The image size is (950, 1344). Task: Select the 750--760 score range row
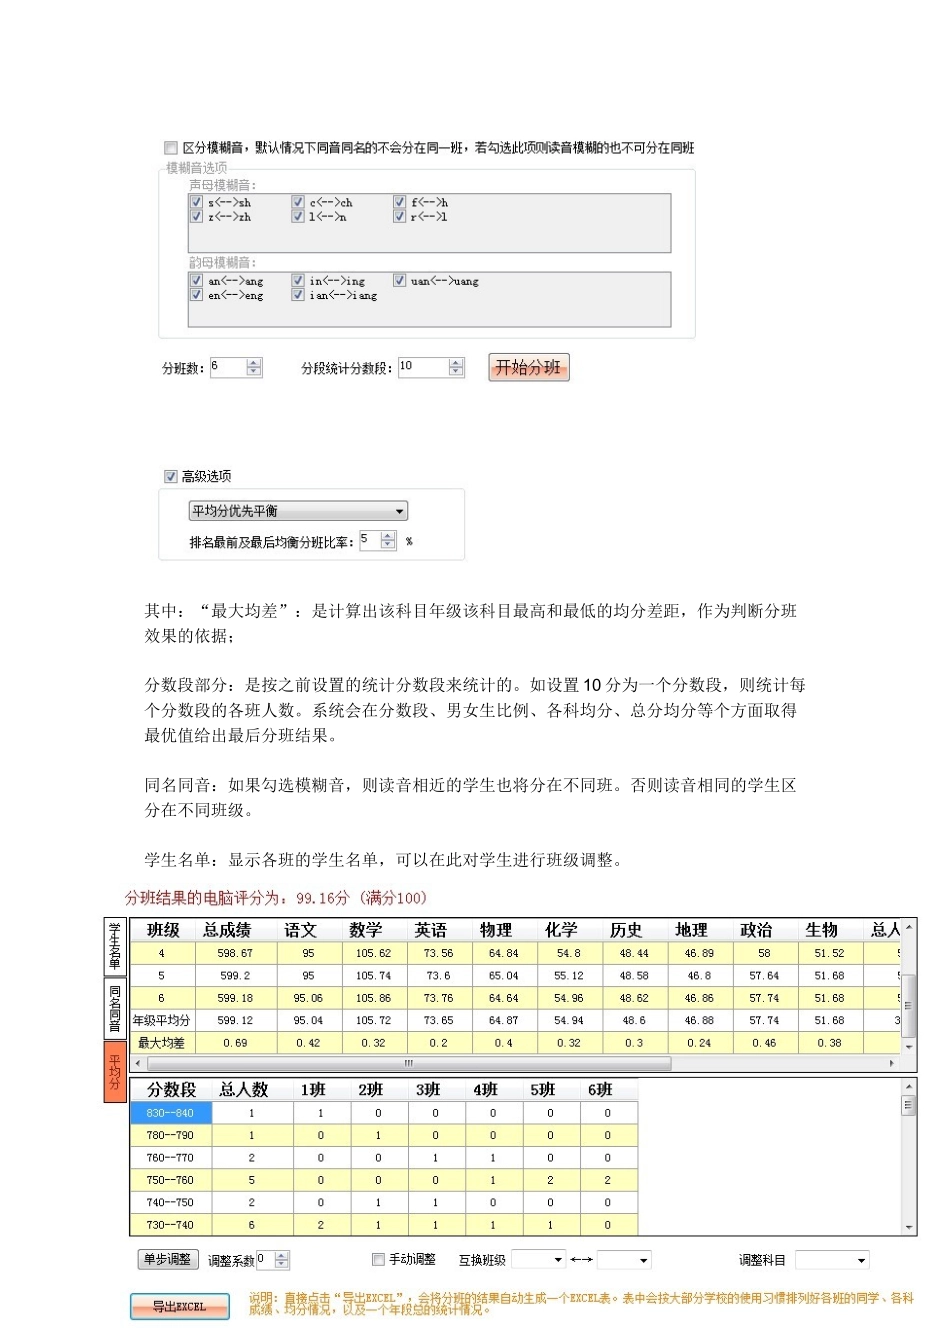[384, 1180]
